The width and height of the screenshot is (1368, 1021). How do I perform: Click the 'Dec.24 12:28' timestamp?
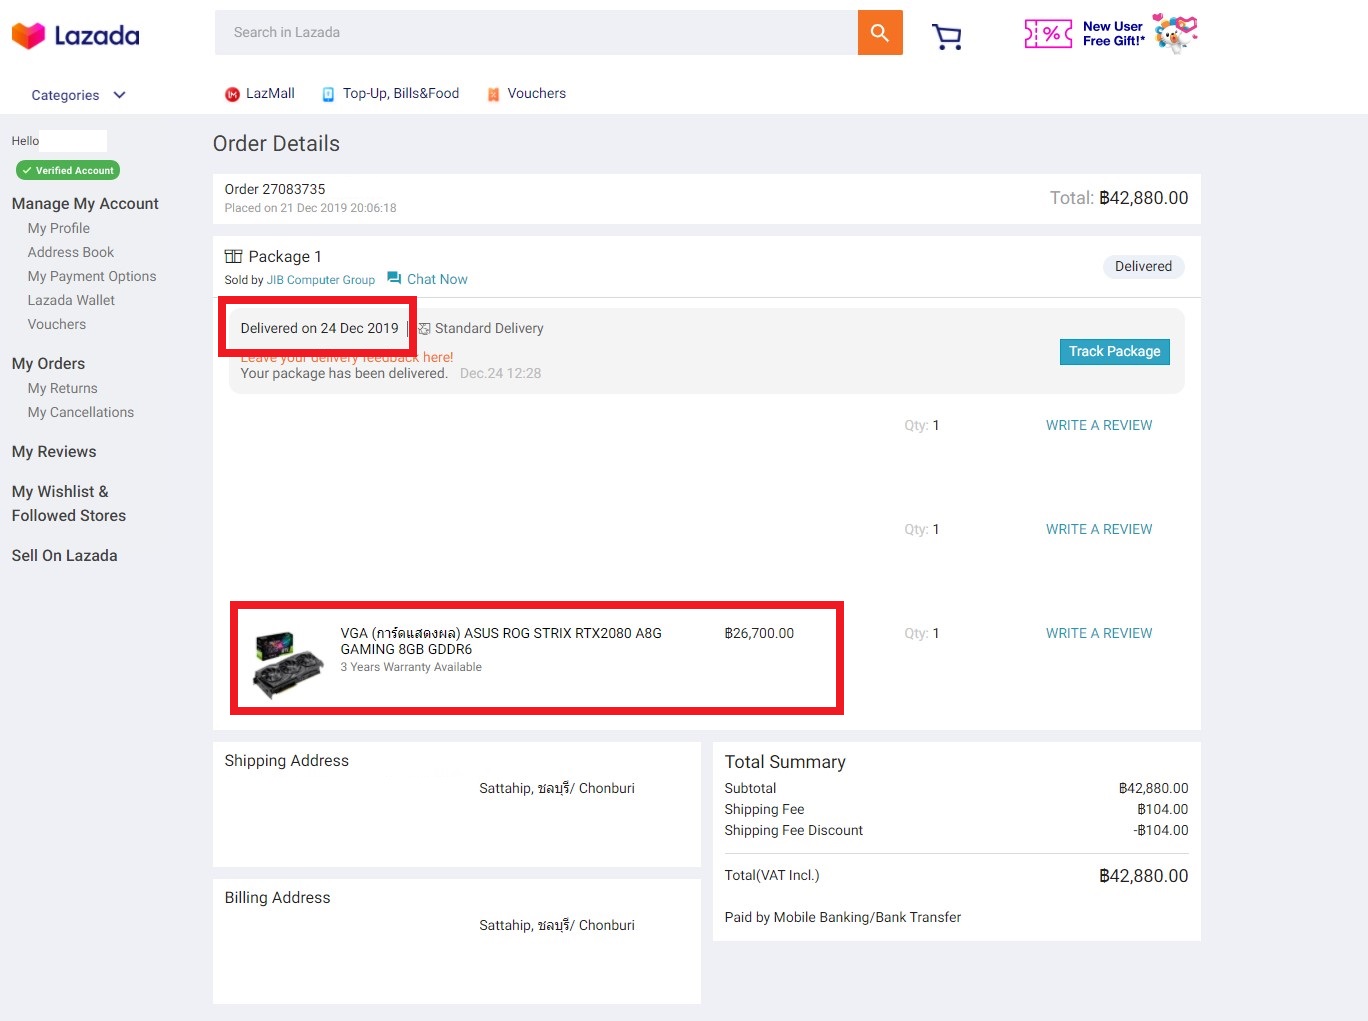pos(501,373)
